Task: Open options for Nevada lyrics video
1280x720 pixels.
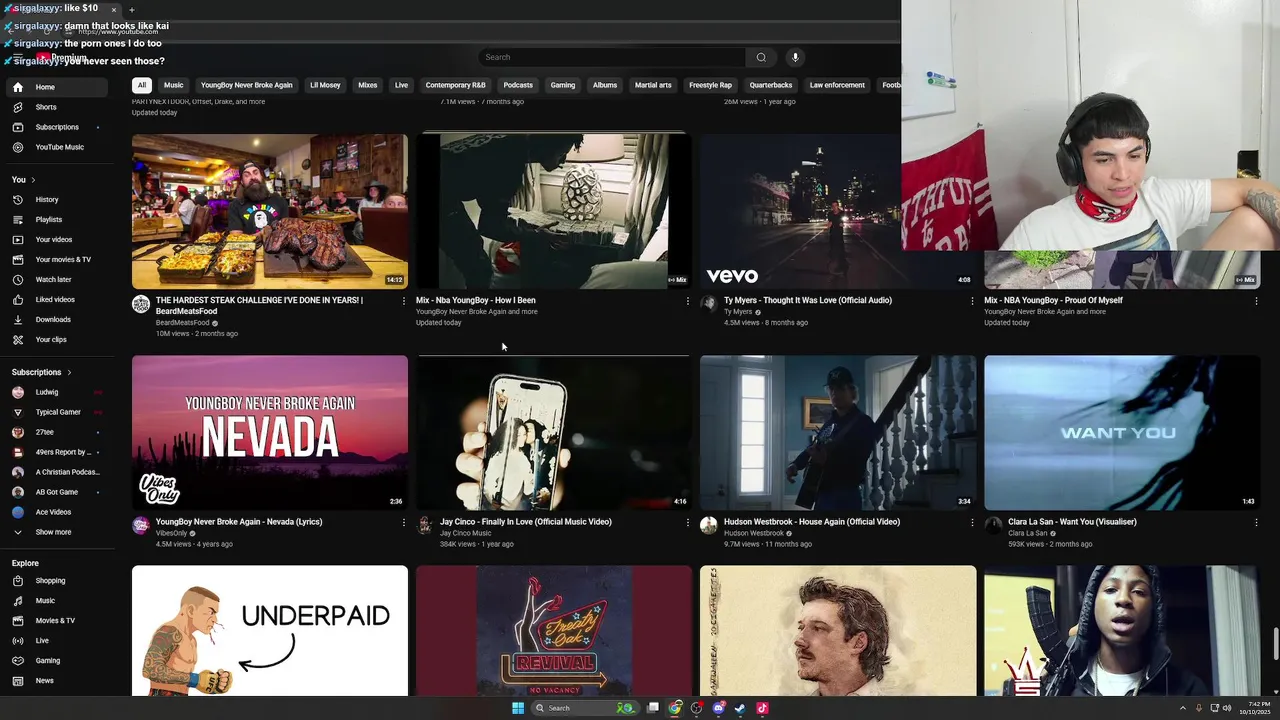Action: [403, 522]
